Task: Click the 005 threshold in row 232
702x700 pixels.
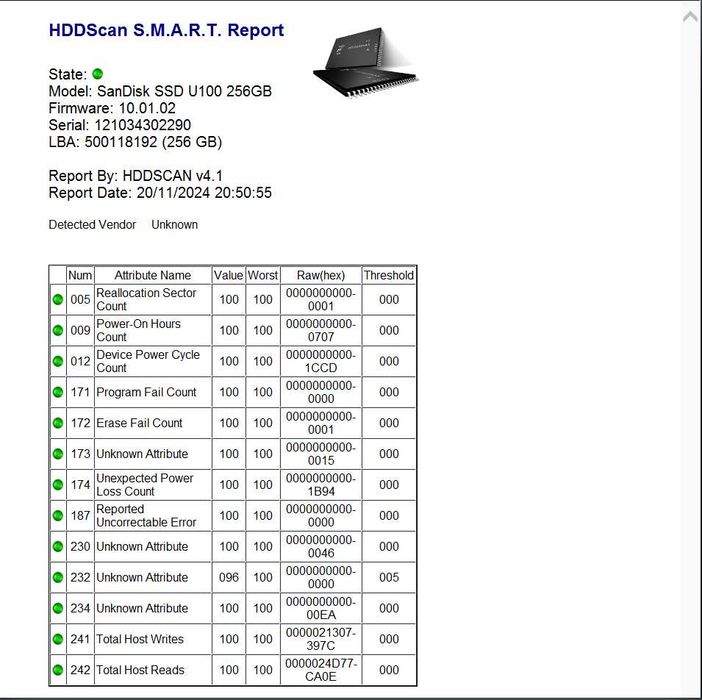Action: coord(389,577)
